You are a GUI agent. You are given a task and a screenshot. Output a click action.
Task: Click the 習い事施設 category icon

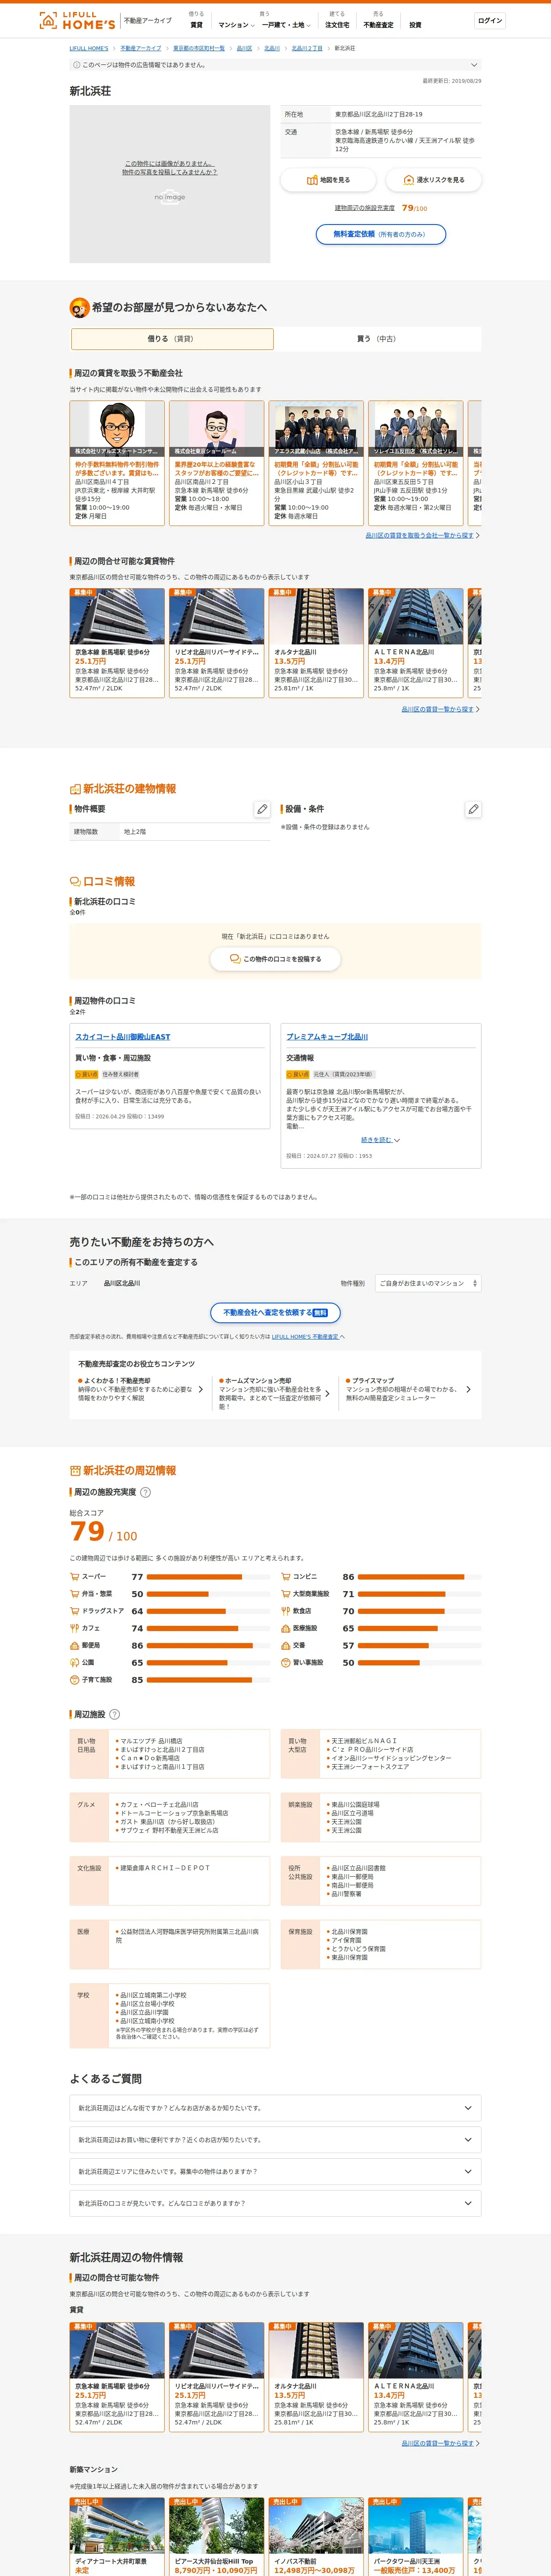click(285, 1662)
